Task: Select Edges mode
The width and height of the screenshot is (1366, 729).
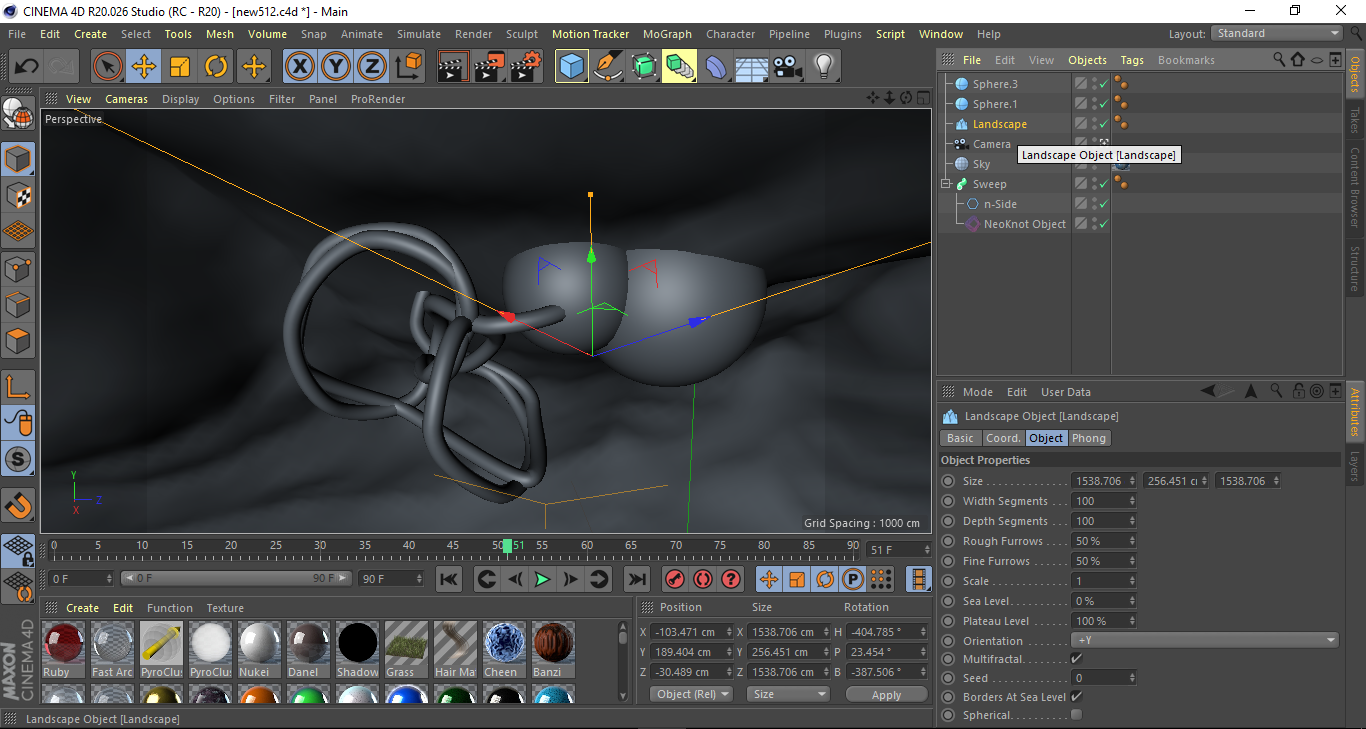Action: (x=18, y=304)
